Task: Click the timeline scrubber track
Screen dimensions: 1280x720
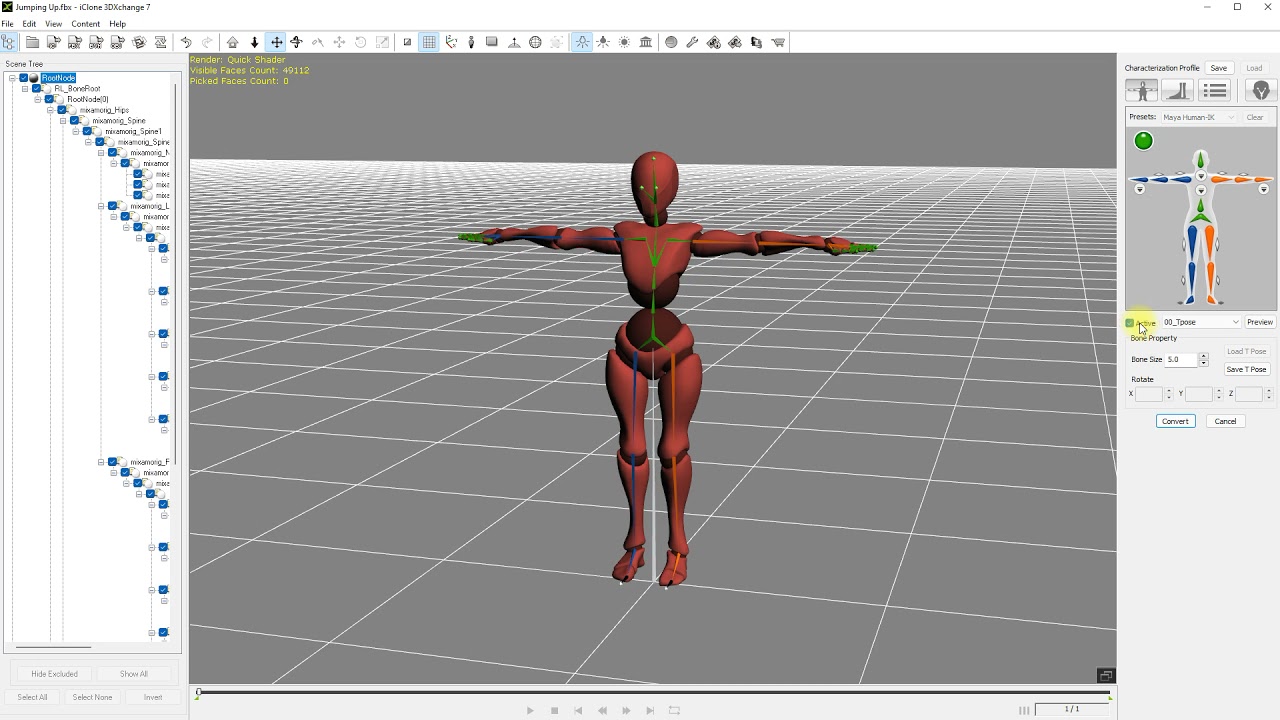Action: (654, 692)
